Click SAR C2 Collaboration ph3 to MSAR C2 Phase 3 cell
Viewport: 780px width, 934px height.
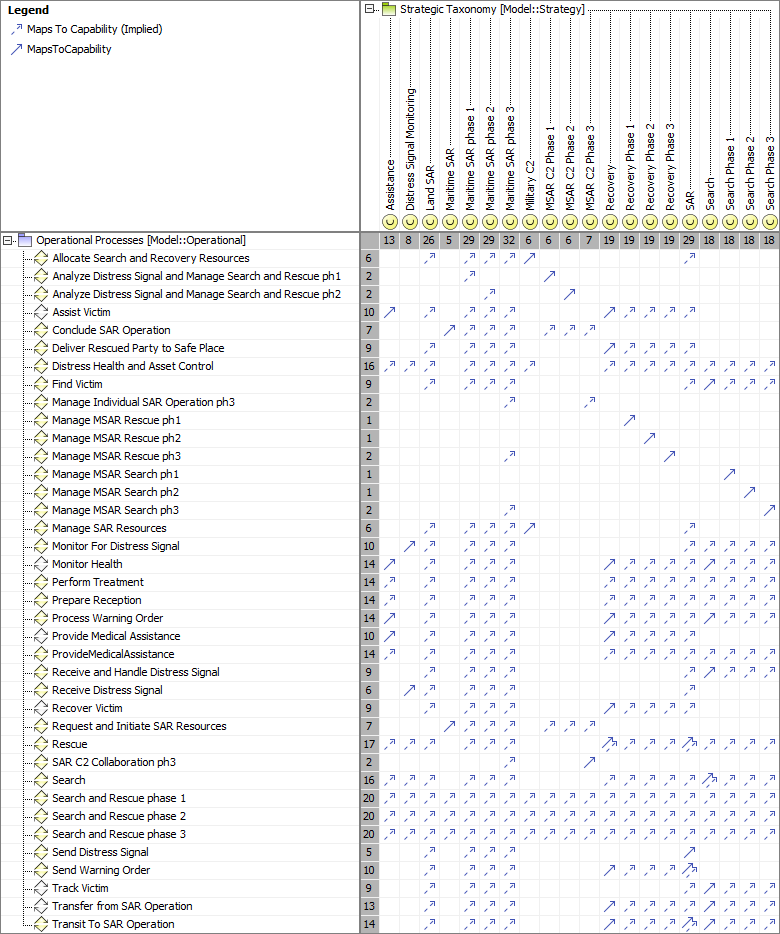point(589,762)
